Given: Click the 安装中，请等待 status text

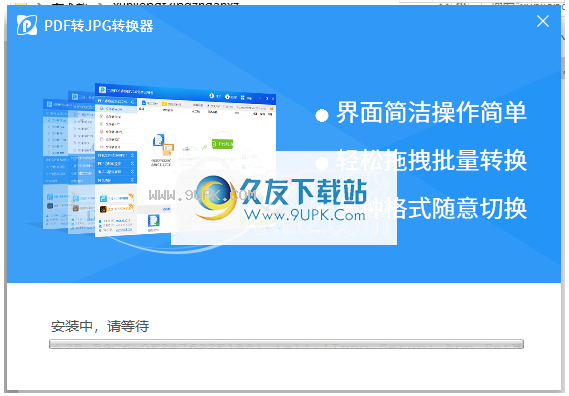Looking at the screenshot, I should [x=100, y=326].
